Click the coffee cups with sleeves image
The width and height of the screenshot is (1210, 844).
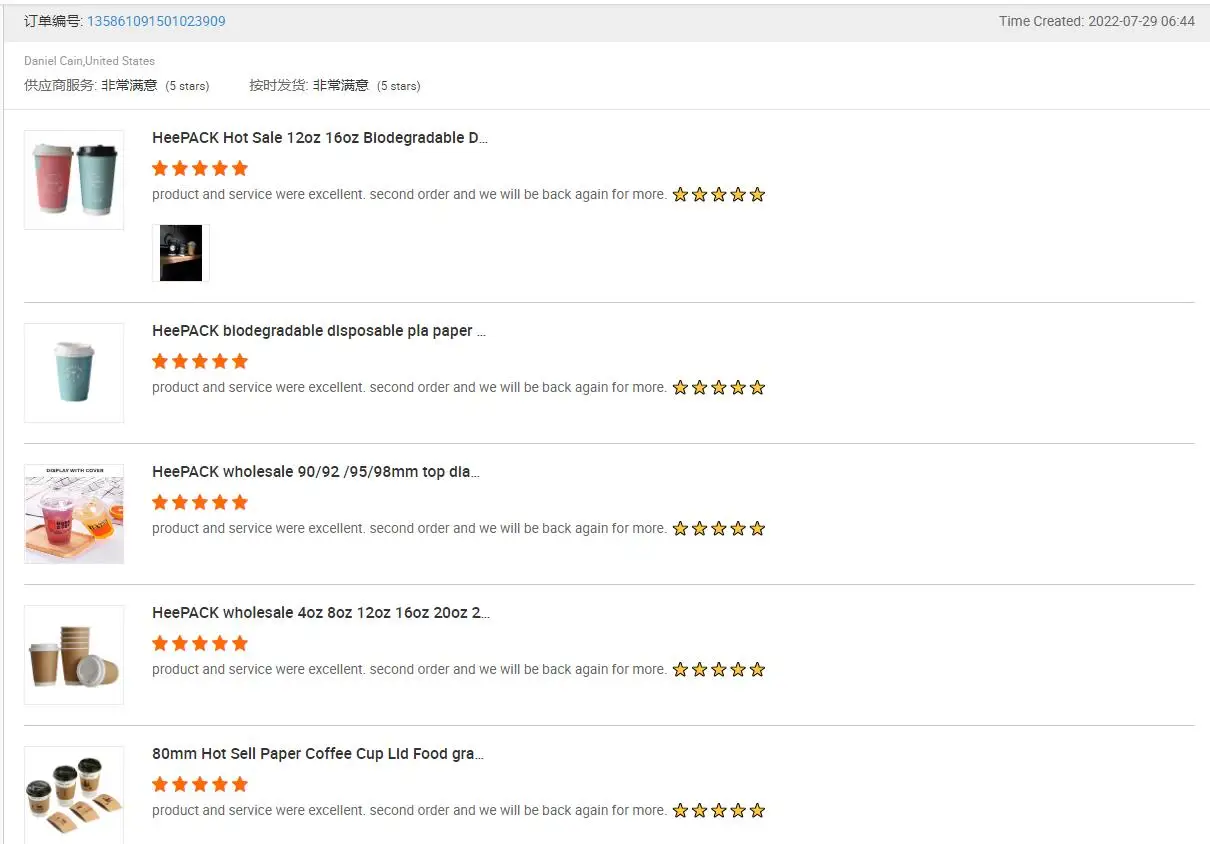[74, 794]
